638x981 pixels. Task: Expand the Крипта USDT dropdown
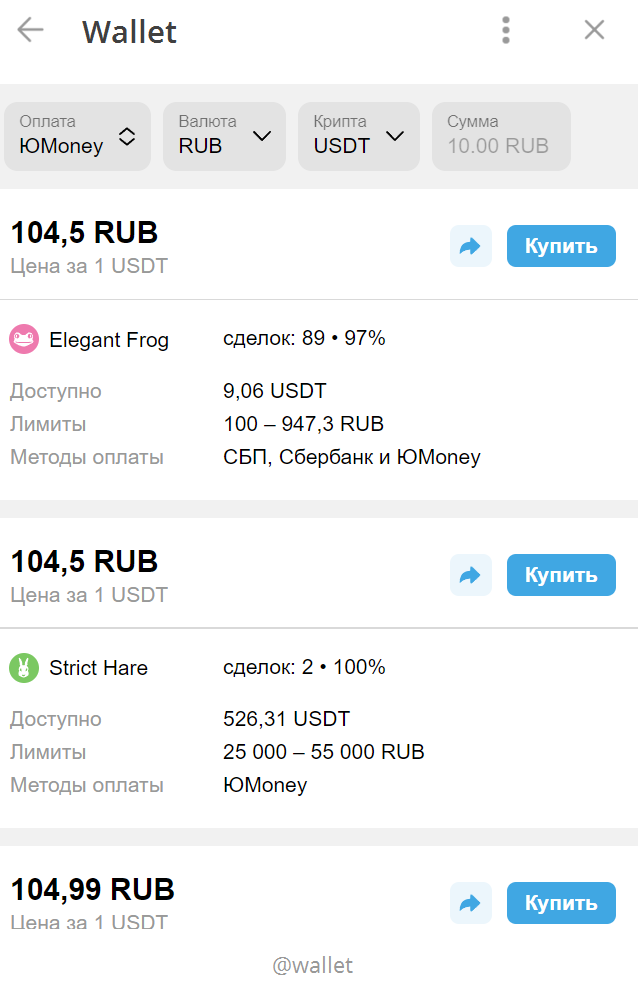(x=359, y=136)
